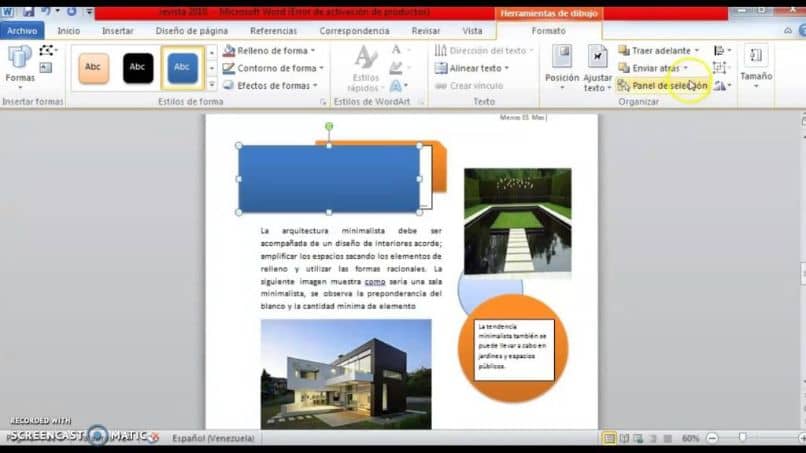806x453 pixels.
Task: Click the text box inside the orange circle
Action: [514, 350]
